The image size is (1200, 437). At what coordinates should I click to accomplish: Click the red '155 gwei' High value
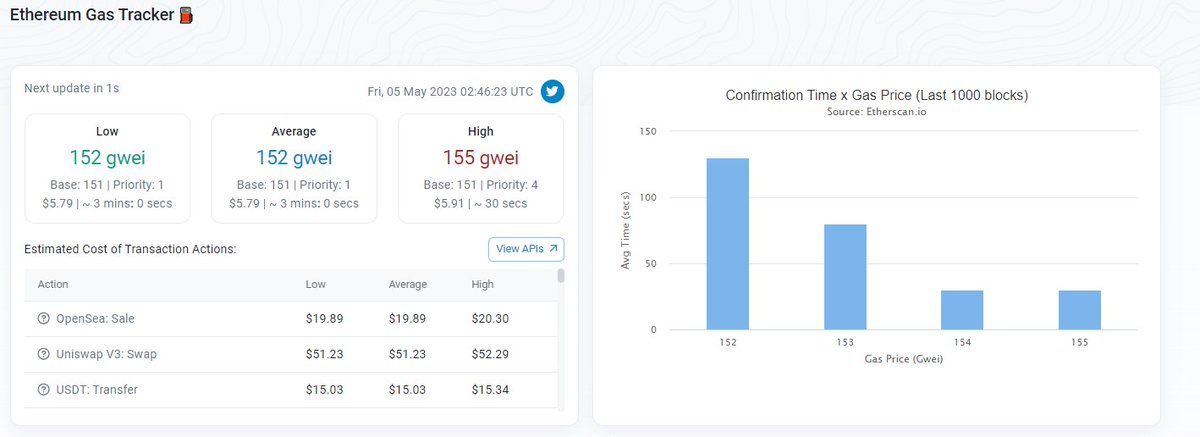(480, 157)
